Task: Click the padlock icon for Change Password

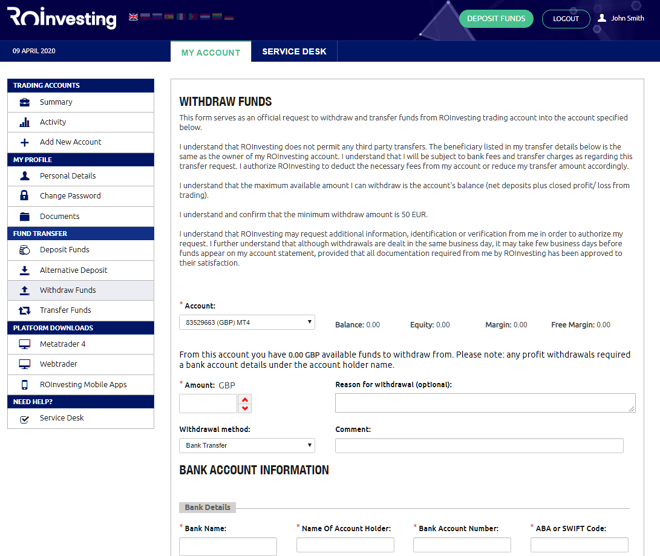Action: coord(24,195)
